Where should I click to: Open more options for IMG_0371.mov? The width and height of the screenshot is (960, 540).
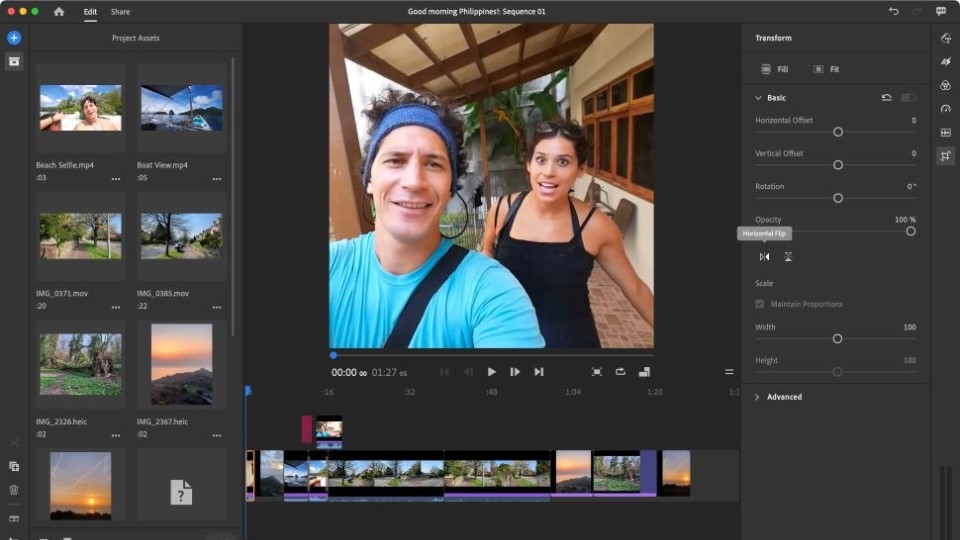[x=116, y=307]
